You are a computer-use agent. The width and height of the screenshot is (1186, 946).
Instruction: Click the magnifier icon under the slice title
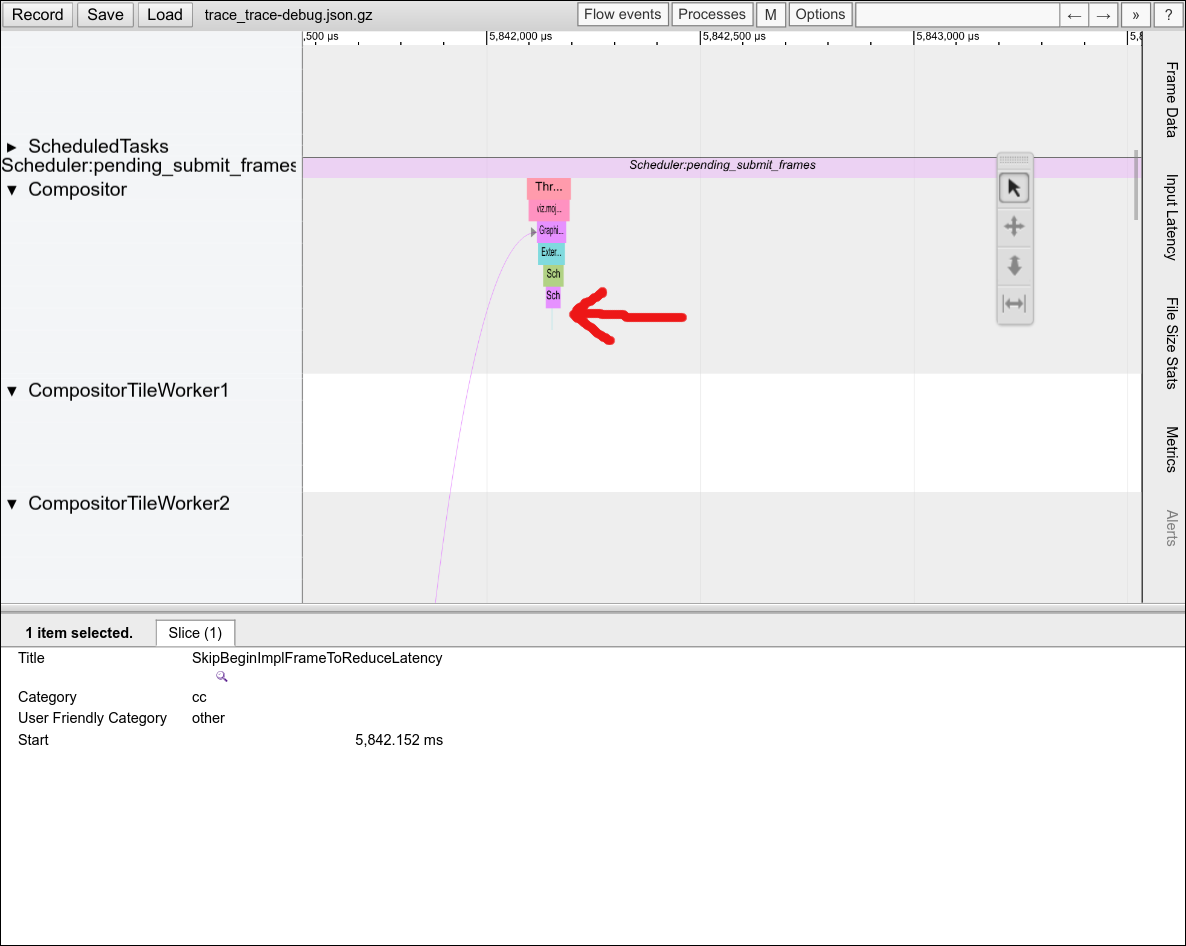click(x=222, y=677)
